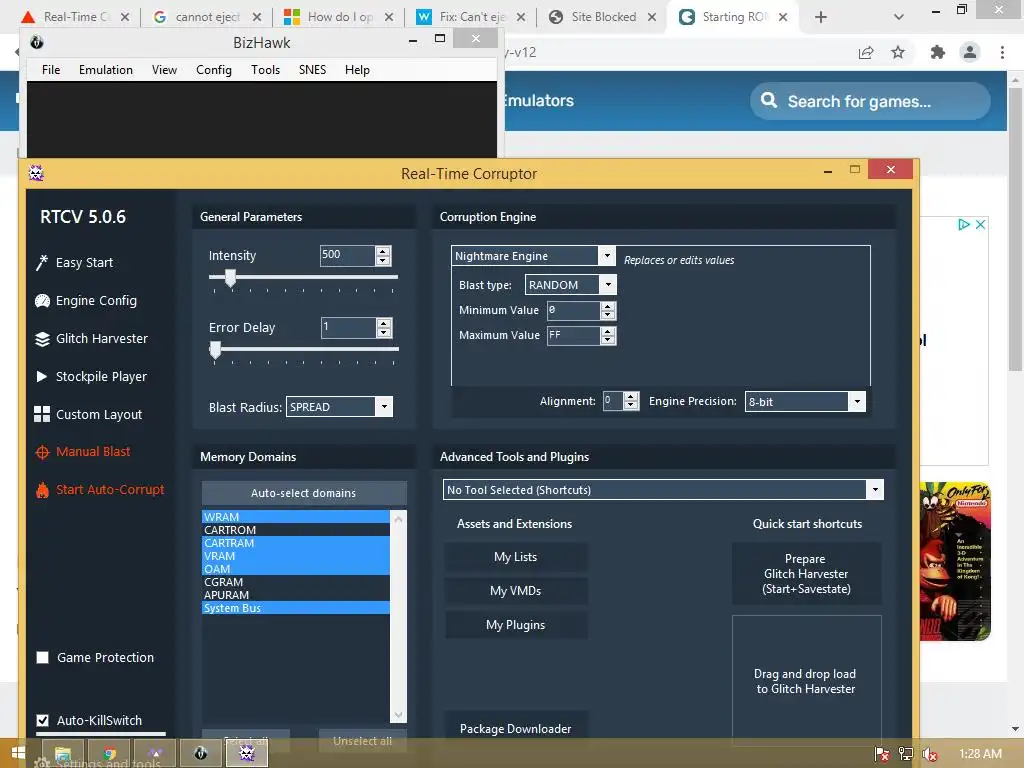Select CGRAM memory domain
This screenshot has width=1024, height=768.
296,582
